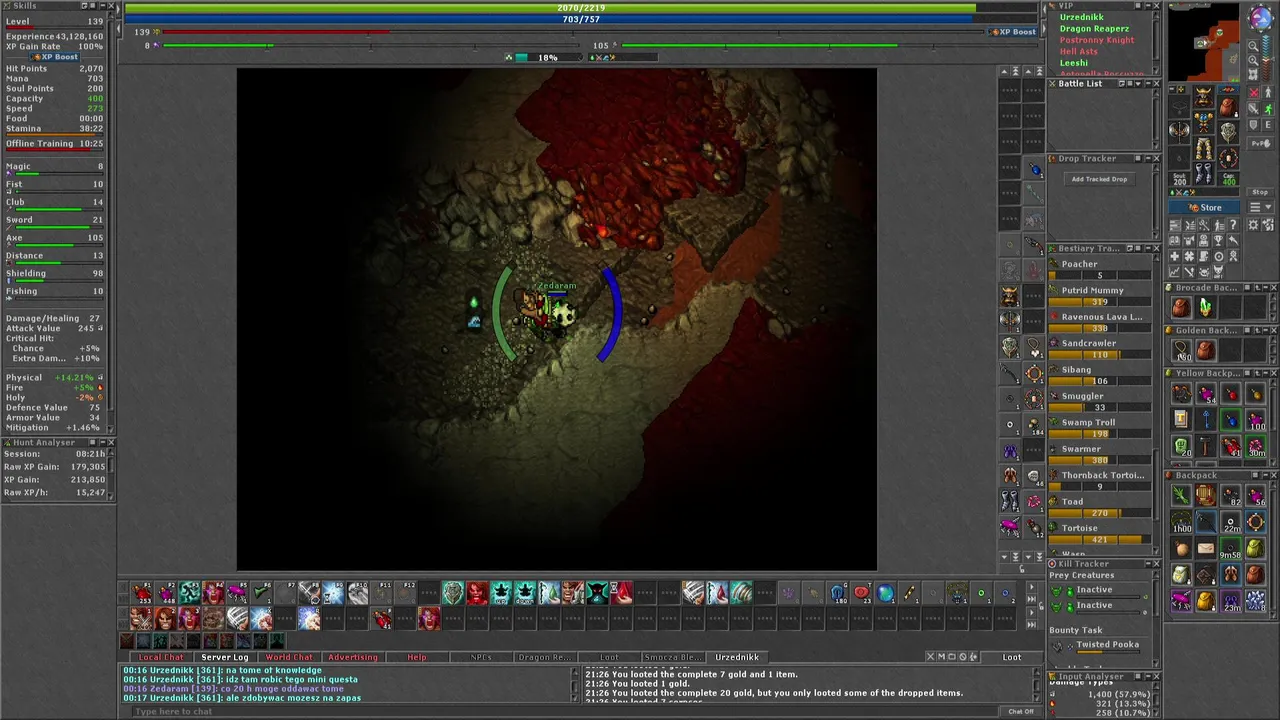Collapse the Yellow Backpack container
Image resolution: width=1280 pixels, height=720 pixels.
pyautogui.click(x=1265, y=373)
